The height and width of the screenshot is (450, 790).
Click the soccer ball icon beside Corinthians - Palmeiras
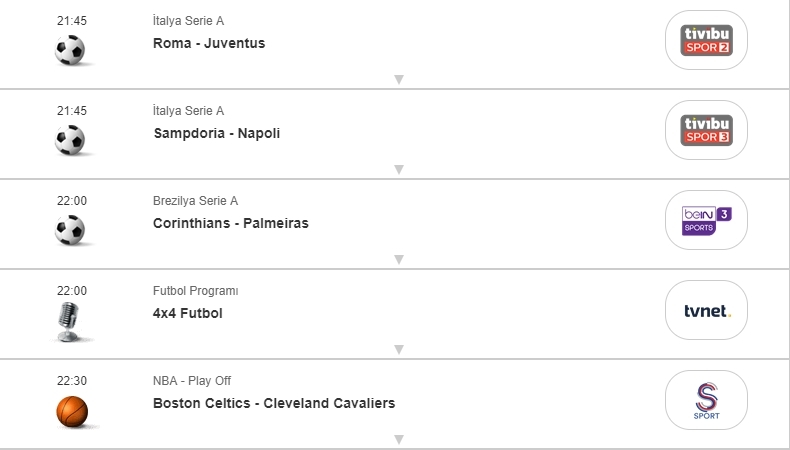pyautogui.click(x=70, y=230)
